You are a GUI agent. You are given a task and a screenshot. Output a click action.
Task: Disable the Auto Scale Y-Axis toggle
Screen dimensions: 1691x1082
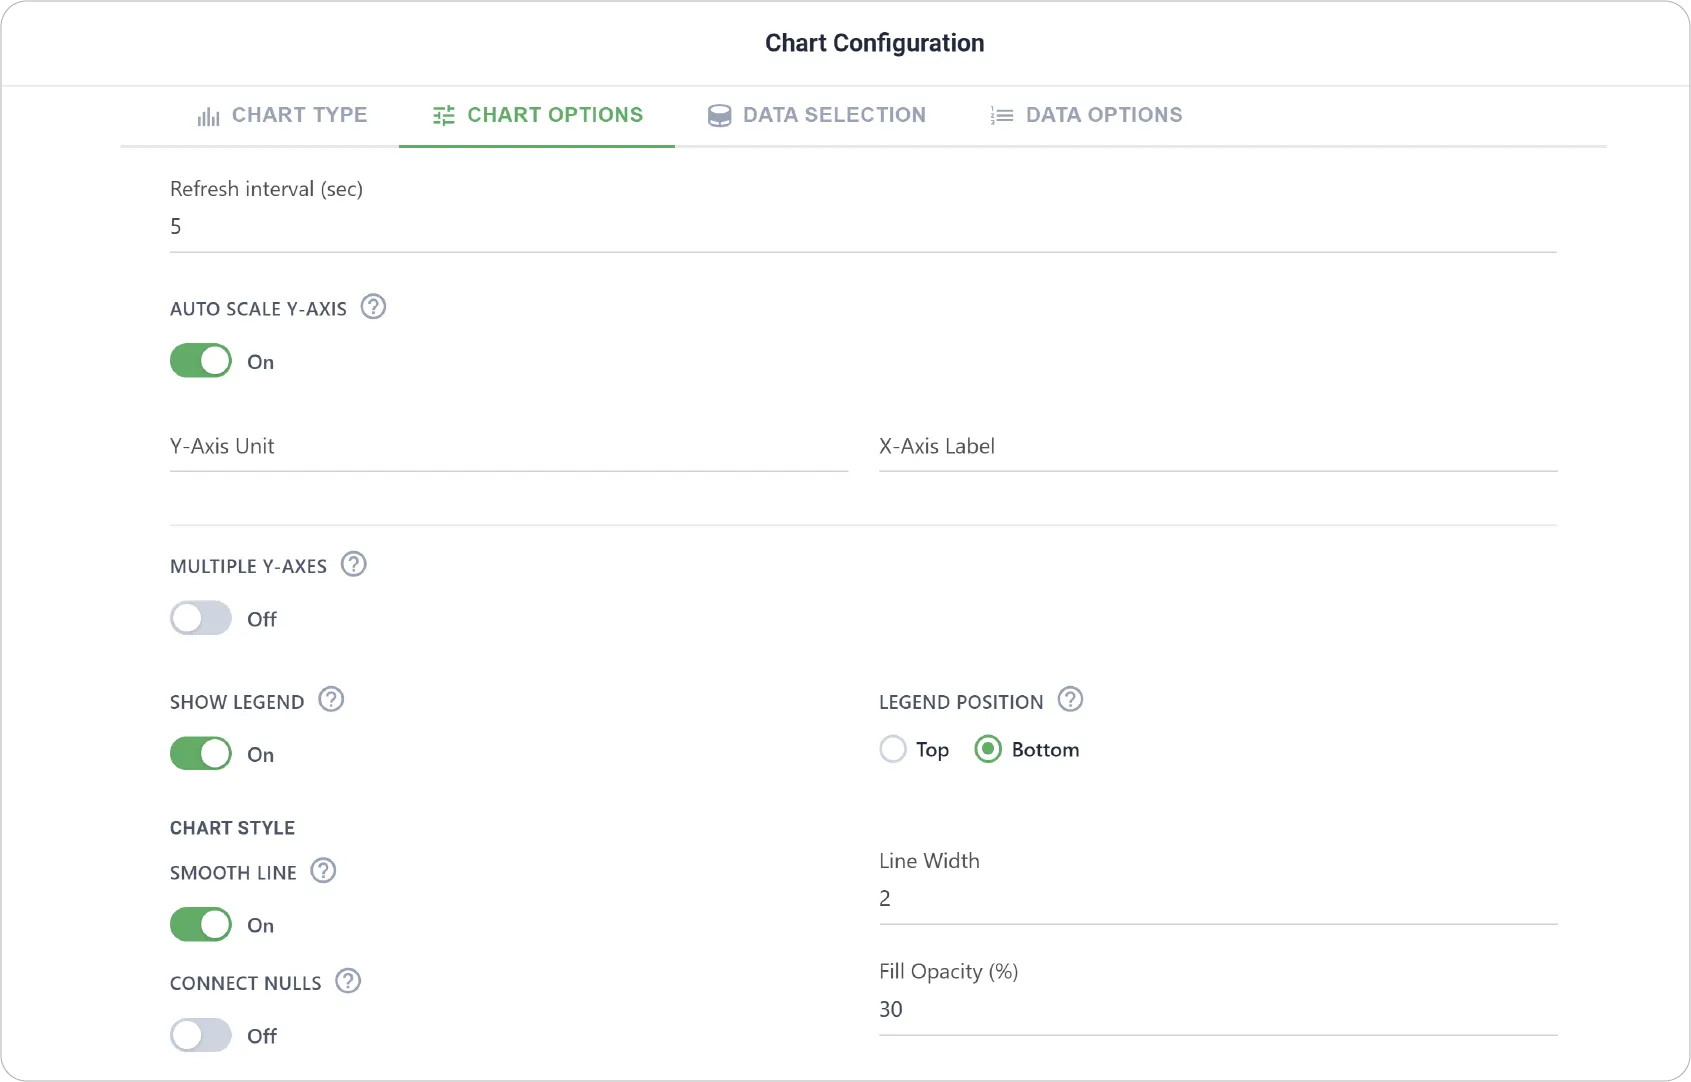point(201,361)
